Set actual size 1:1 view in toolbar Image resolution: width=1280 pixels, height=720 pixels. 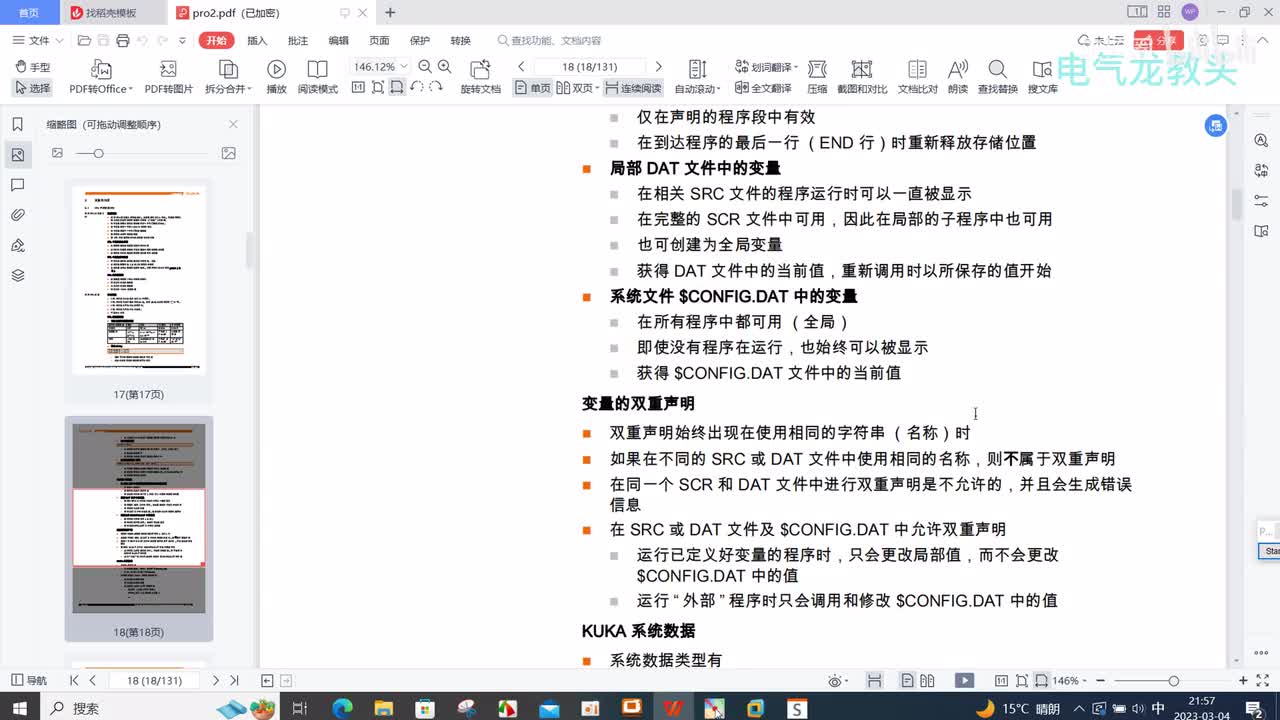point(358,88)
